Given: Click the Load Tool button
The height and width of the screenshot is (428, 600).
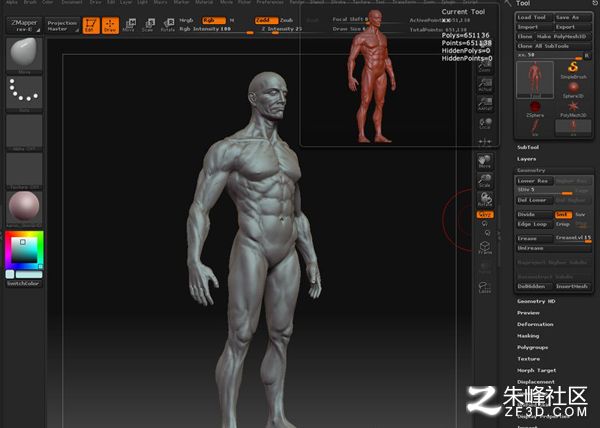Looking at the screenshot, I should (535, 18).
